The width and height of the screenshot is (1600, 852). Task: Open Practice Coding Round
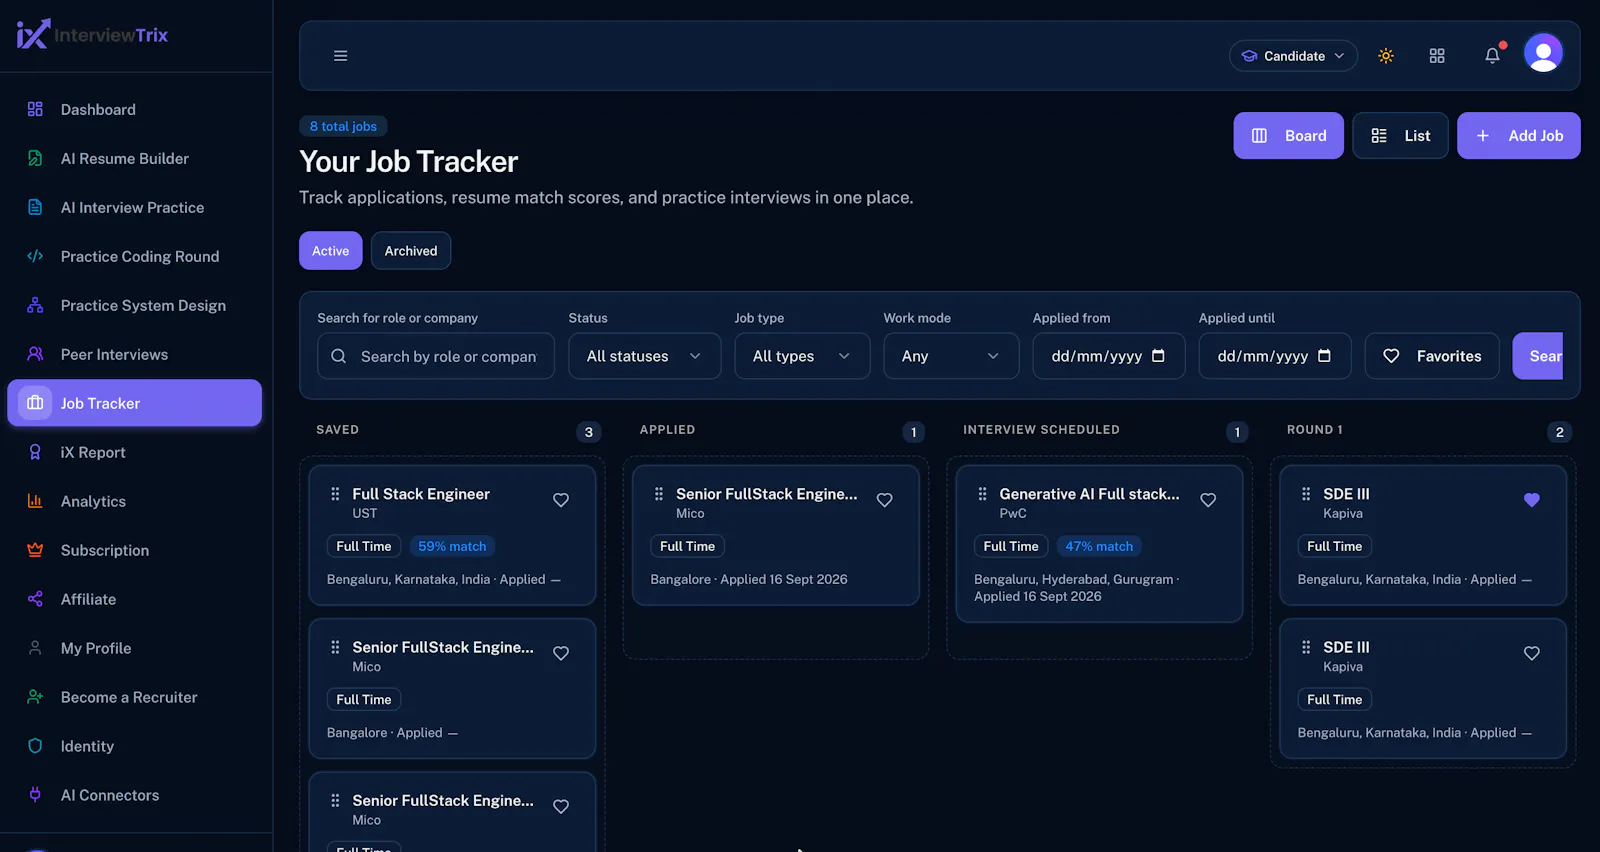click(x=135, y=257)
